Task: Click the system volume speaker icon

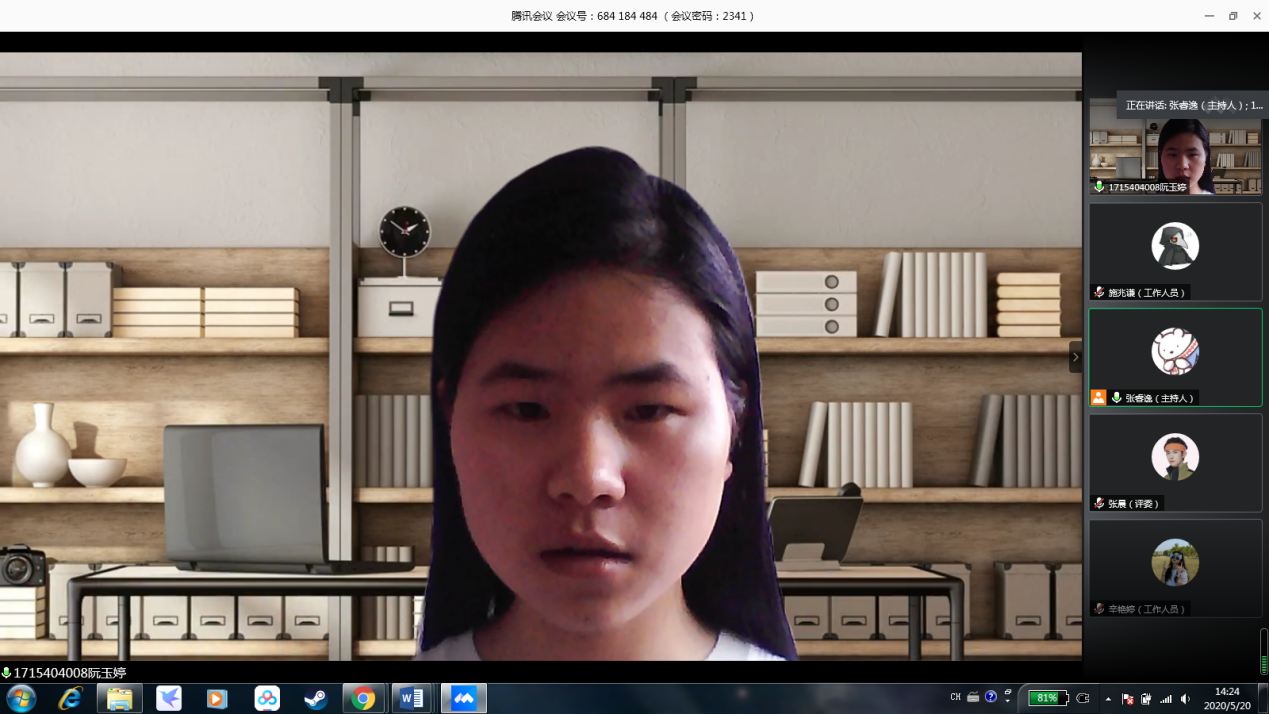Action: (x=1185, y=698)
